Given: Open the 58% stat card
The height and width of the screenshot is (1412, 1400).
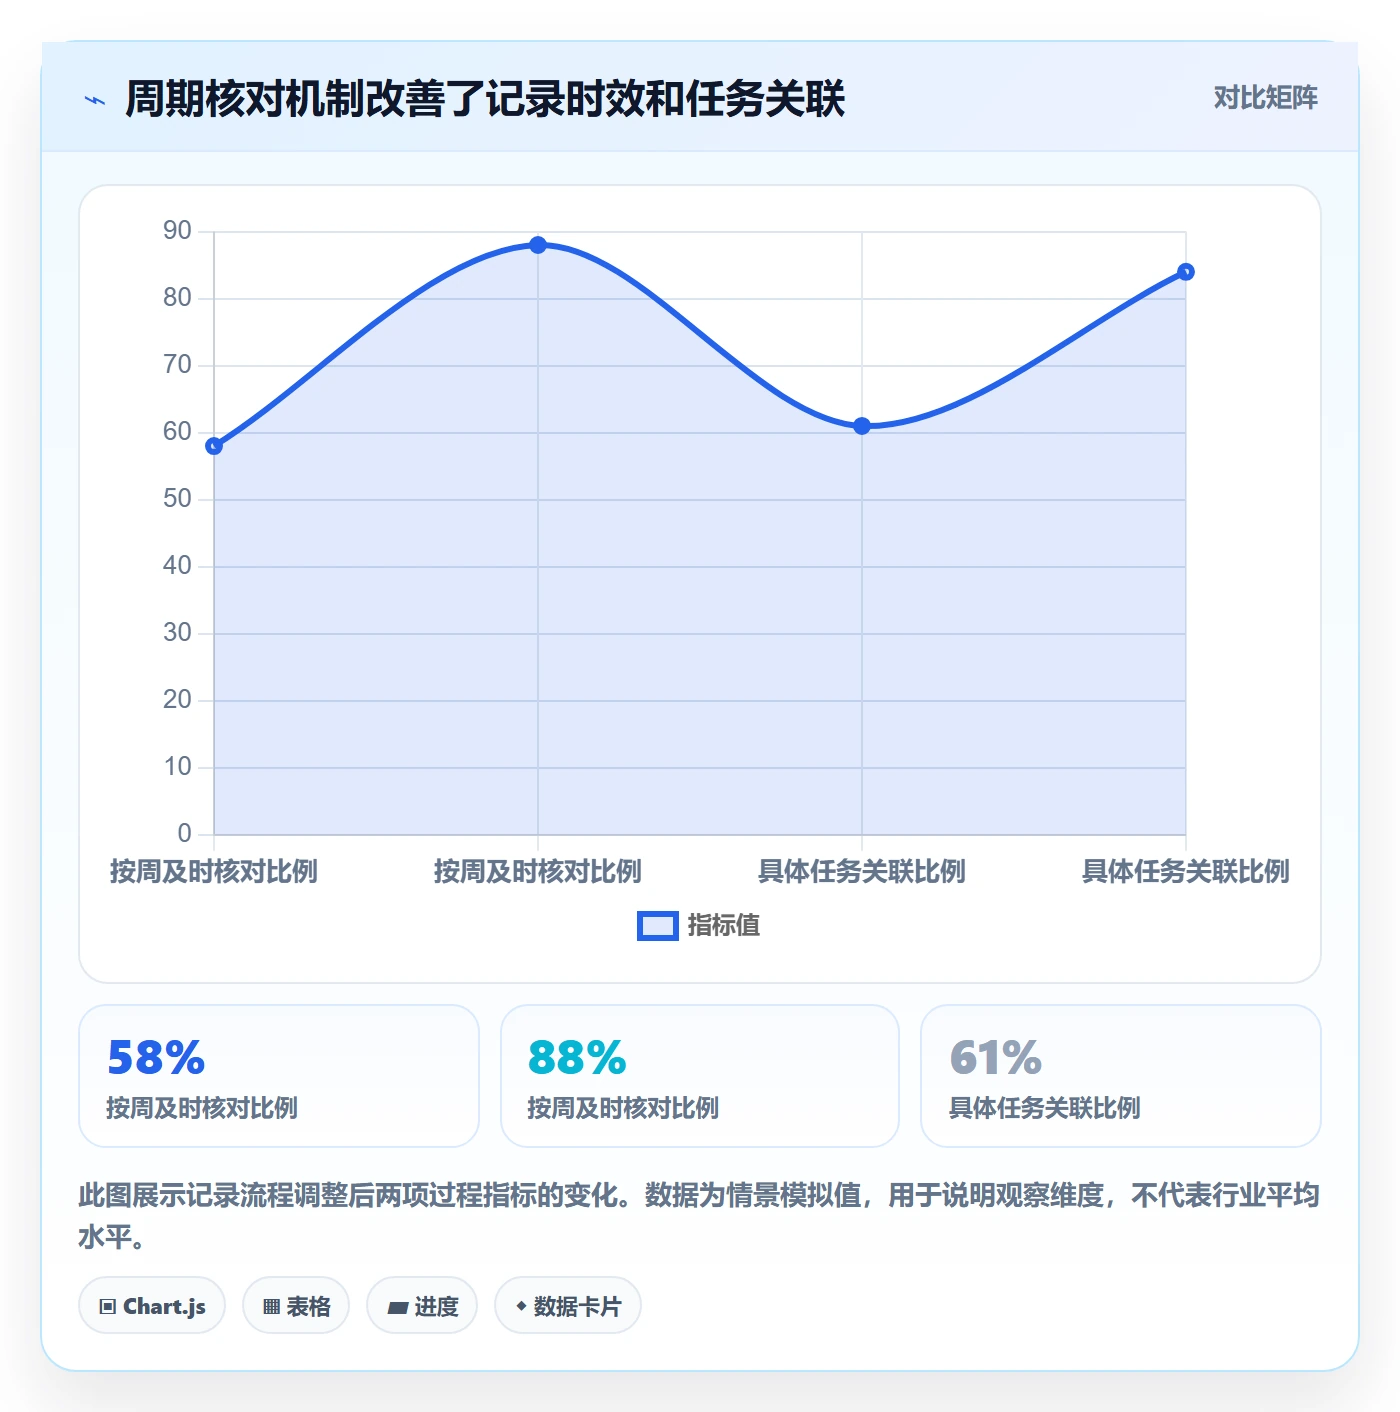Looking at the screenshot, I should click(279, 1076).
